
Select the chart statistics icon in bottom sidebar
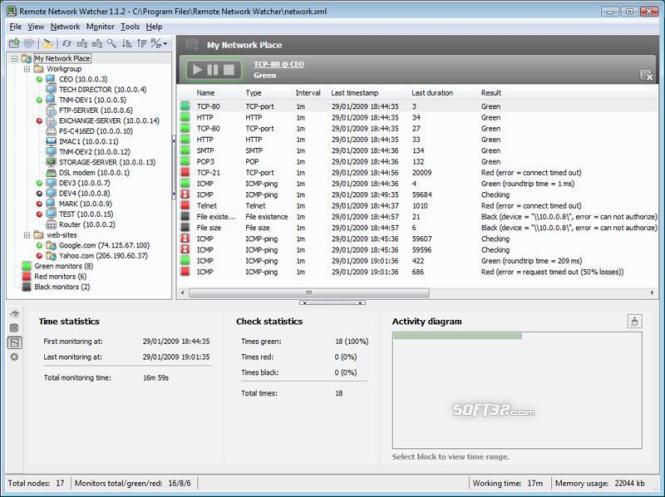(14, 342)
